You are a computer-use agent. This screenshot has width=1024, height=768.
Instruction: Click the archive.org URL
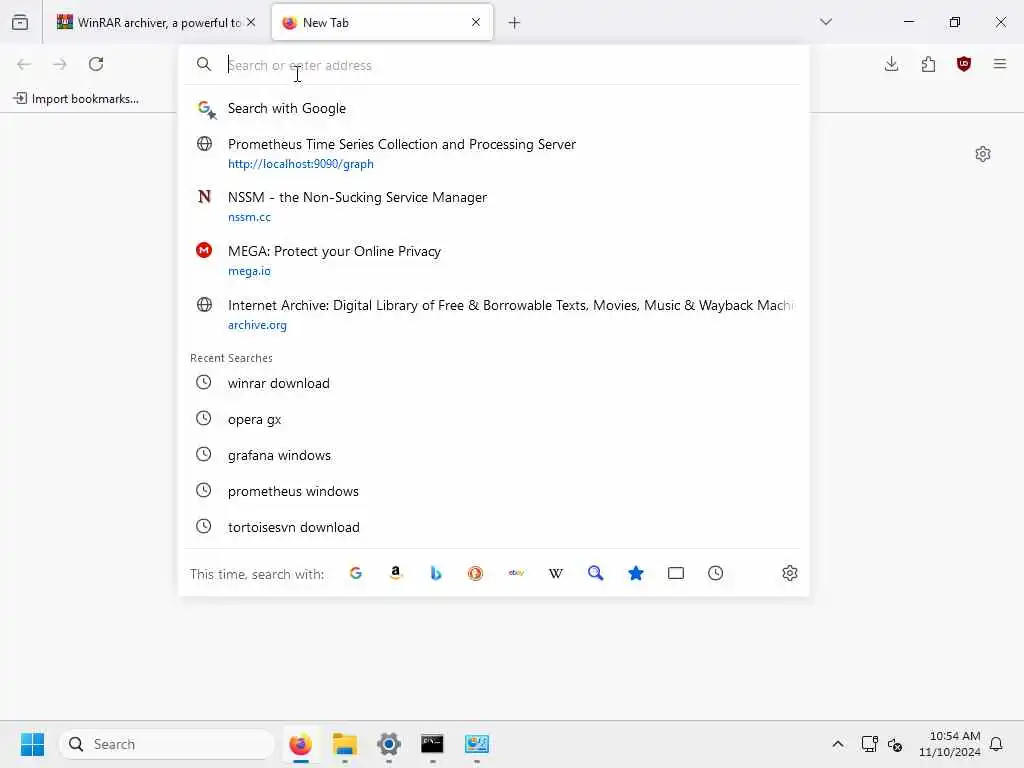point(257,325)
